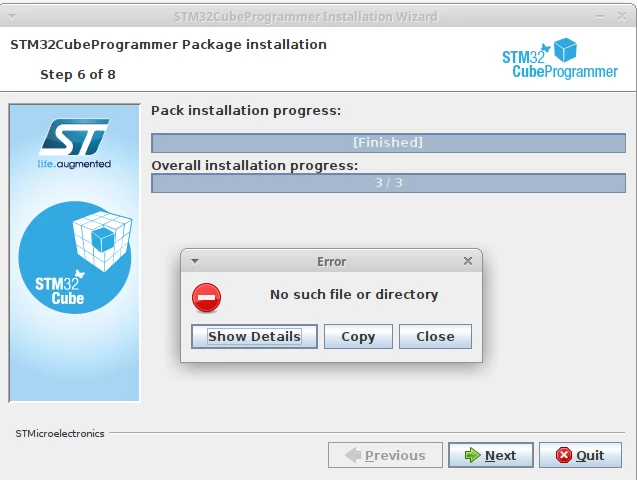Click the red error stop icon

206,298
